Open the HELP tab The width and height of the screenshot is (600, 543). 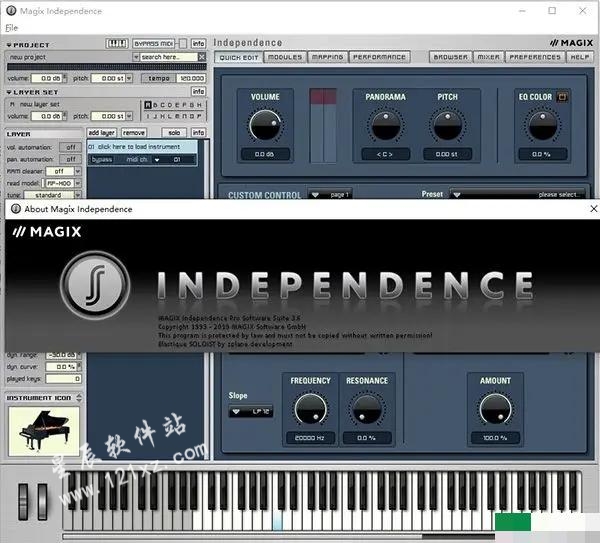pos(580,57)
